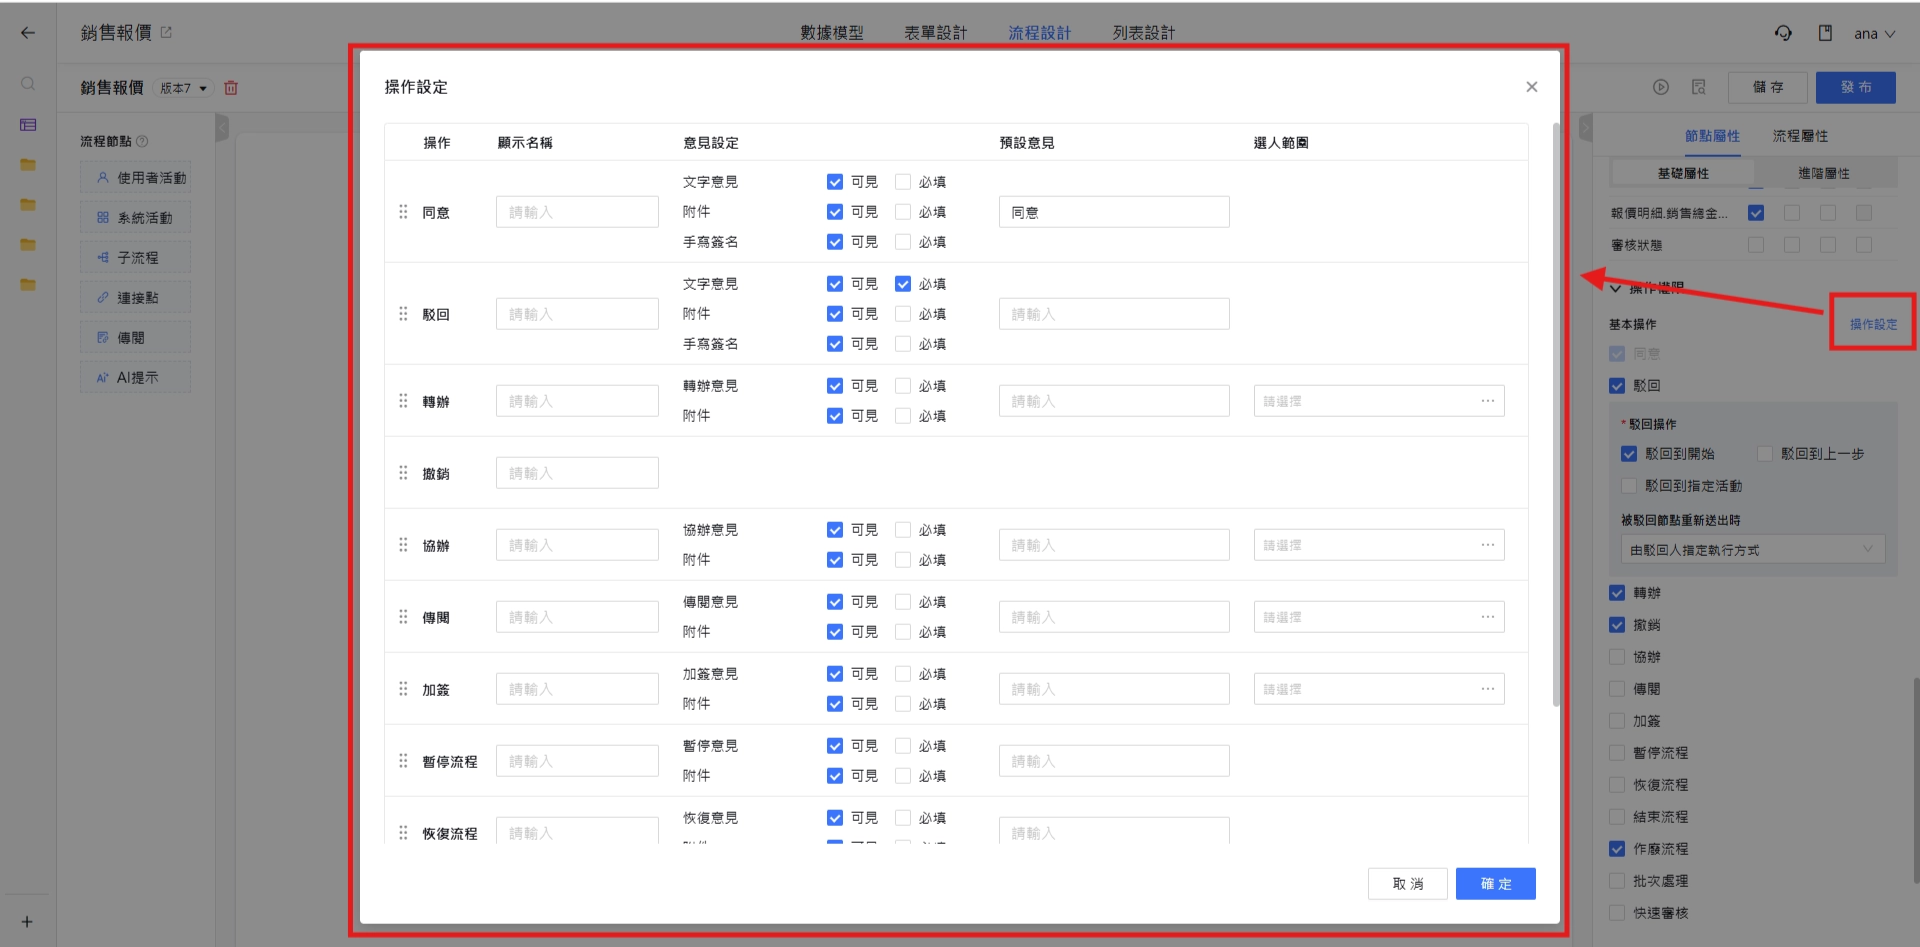
Task: Toggle 同意 文字意見 必填 checkbox
Action: coord(903,182)
